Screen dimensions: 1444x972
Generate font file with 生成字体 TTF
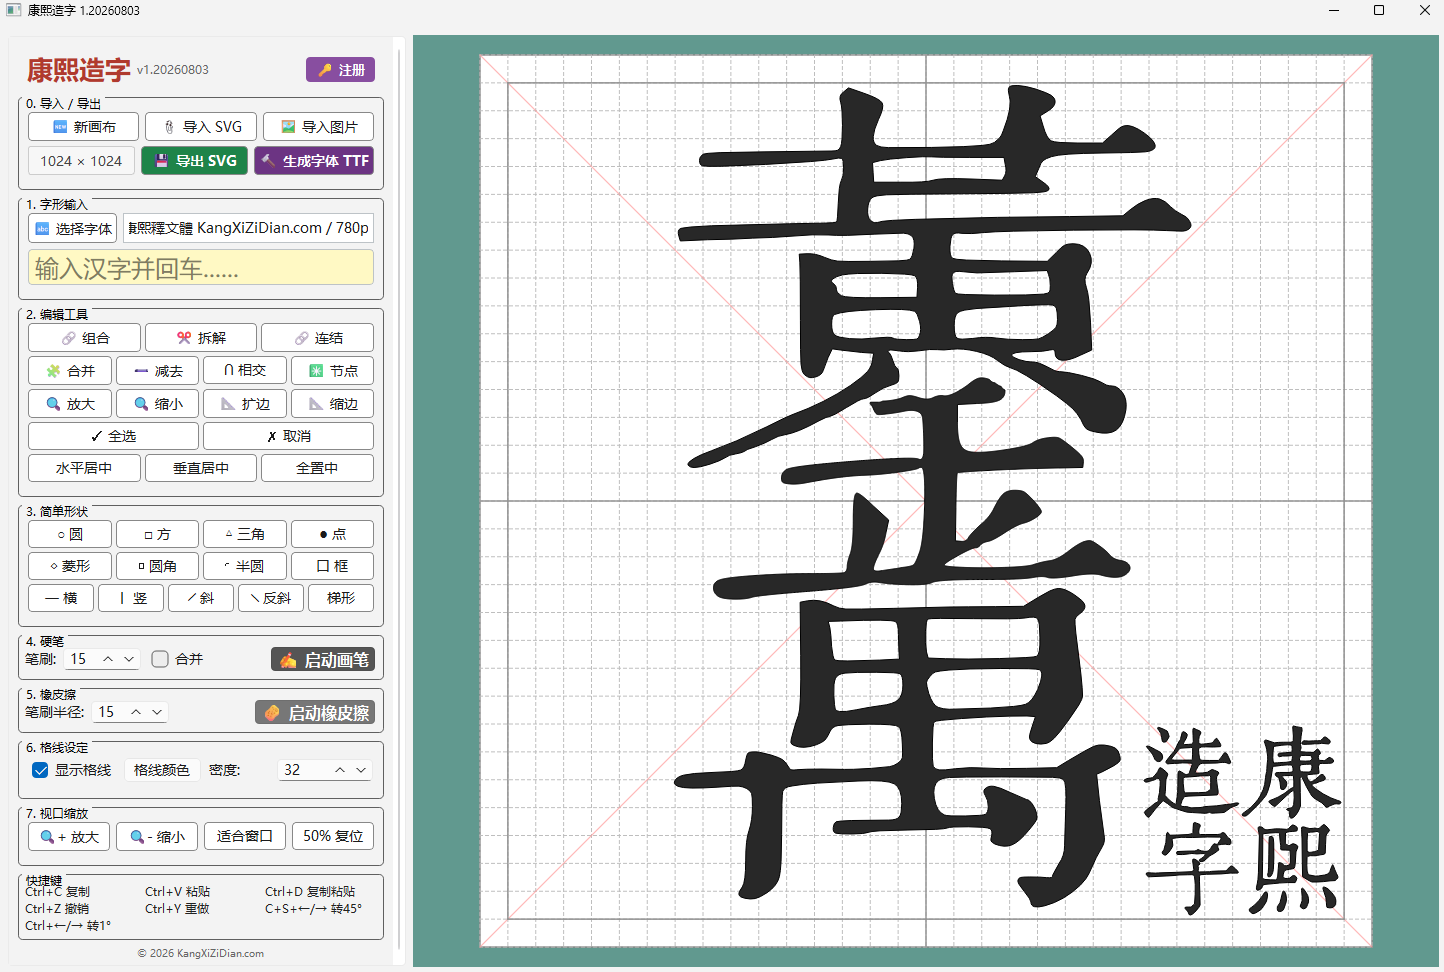coord(314,161)
